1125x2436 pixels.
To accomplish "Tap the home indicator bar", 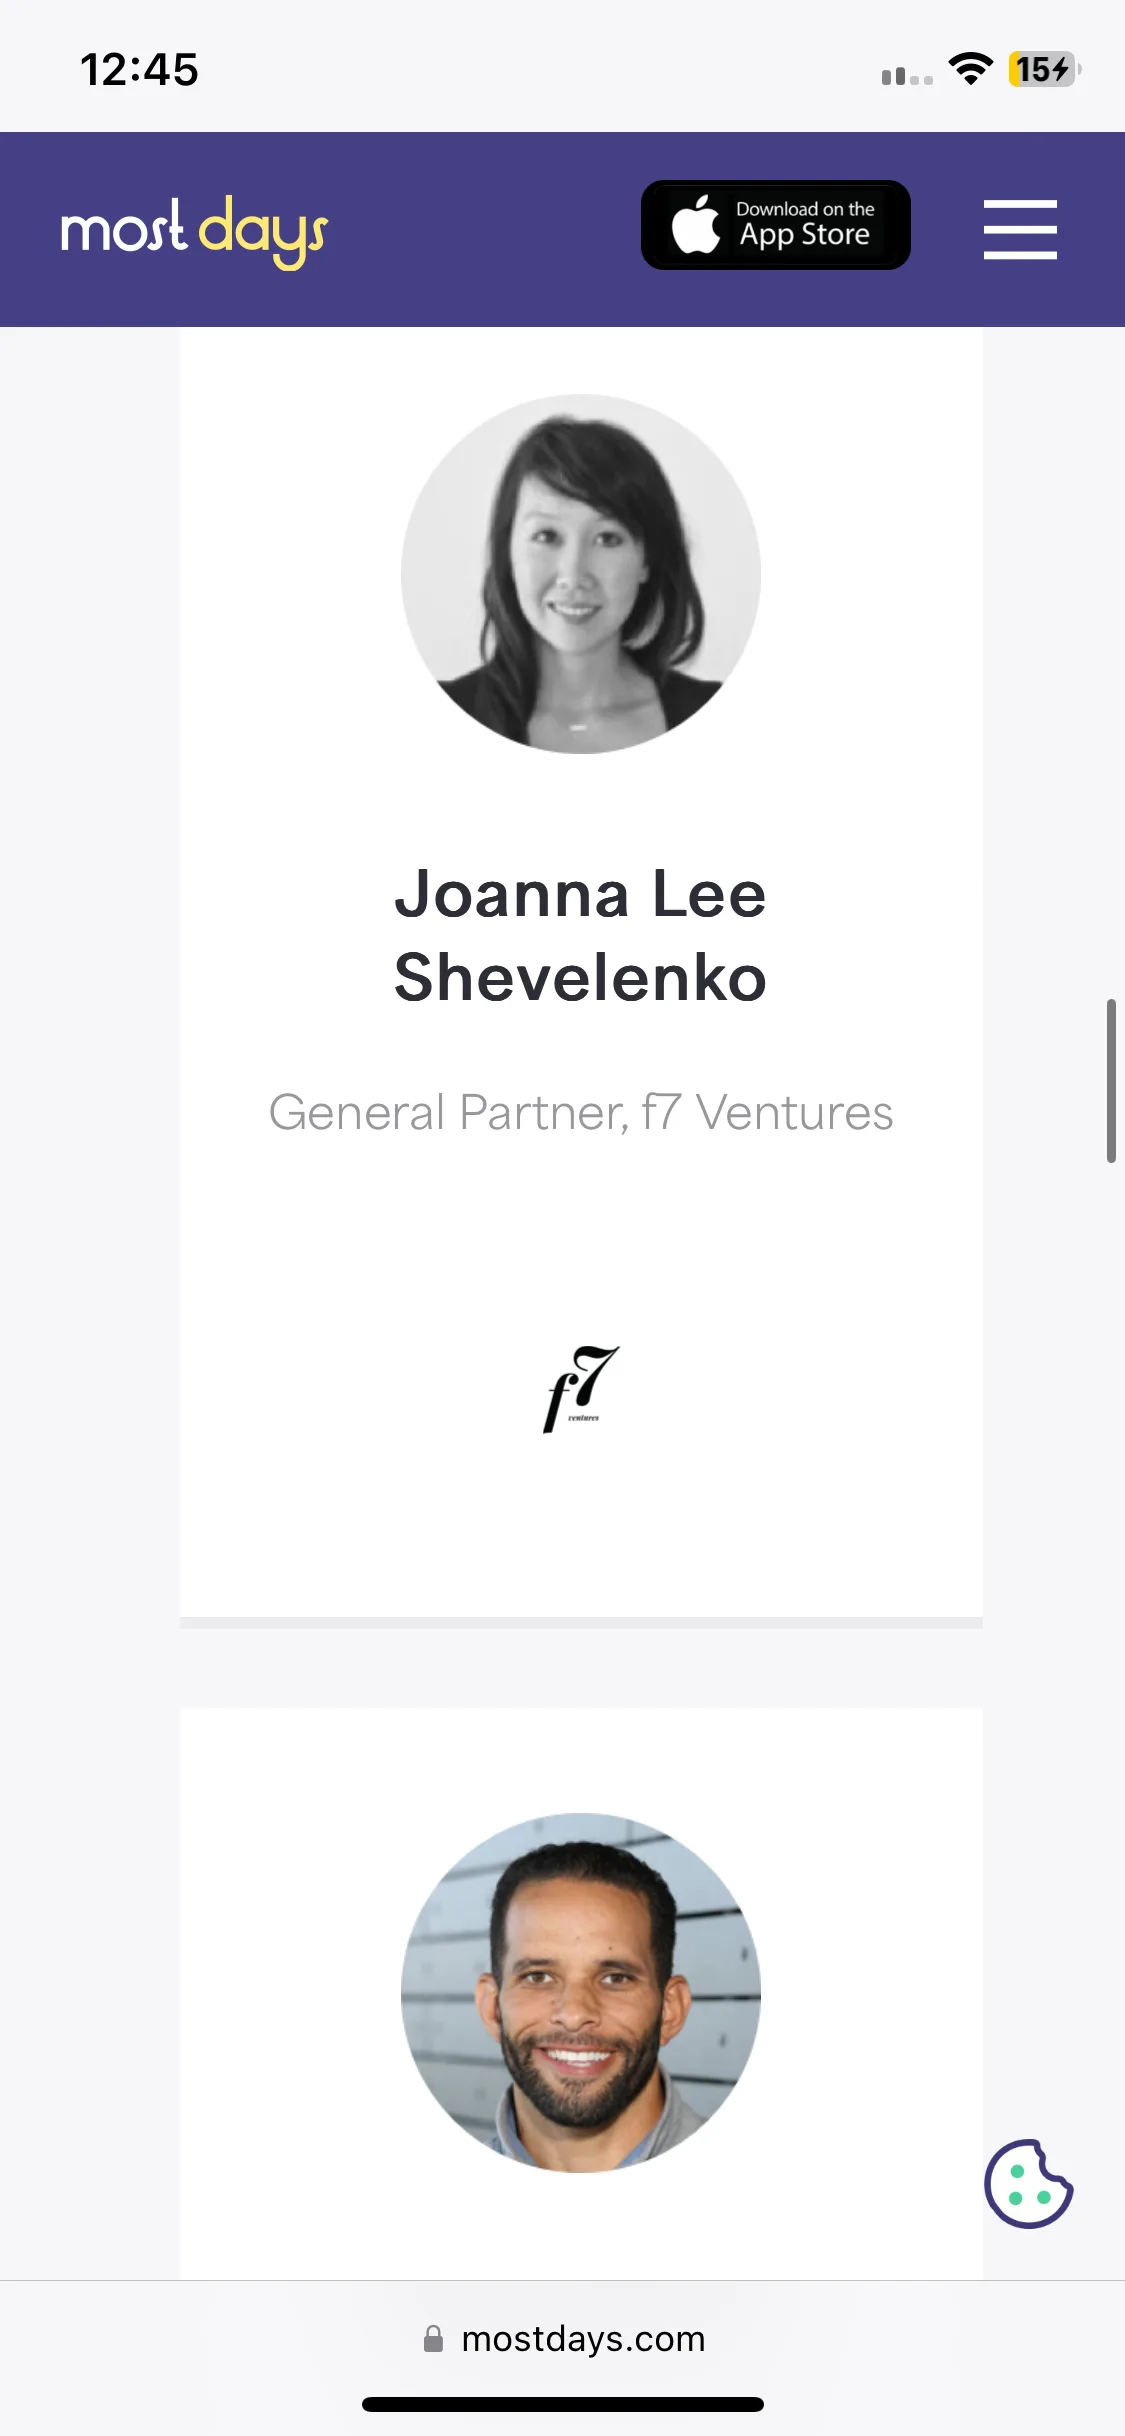I will [563, 2404].
